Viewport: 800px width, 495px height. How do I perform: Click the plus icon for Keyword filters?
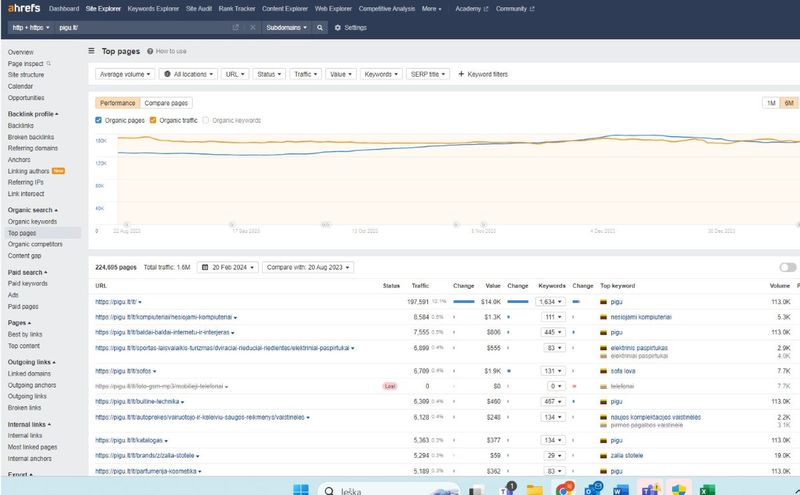pyautogui.click(x=461, y=74)
